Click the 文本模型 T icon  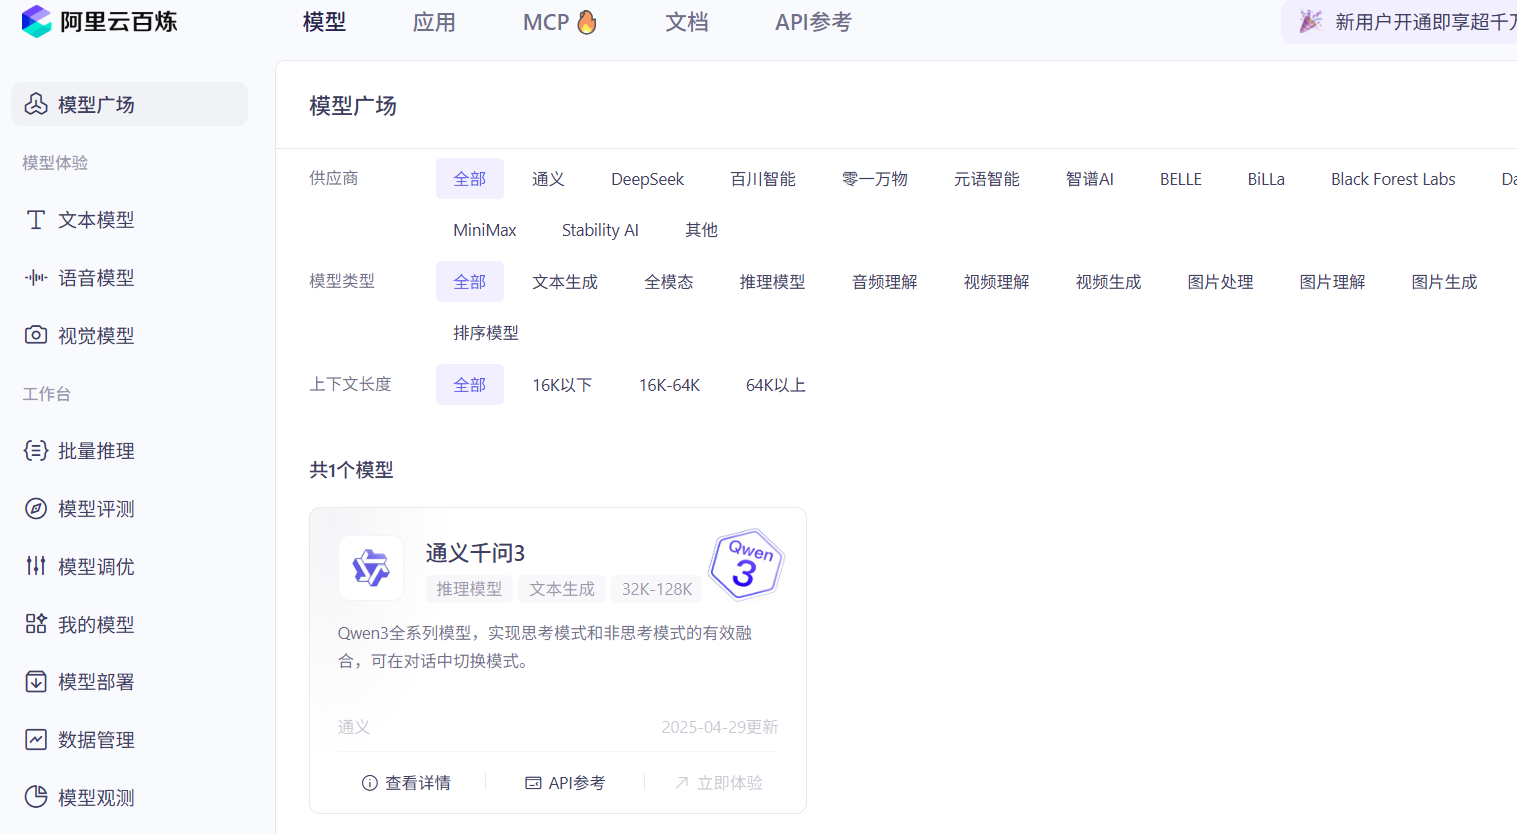[x=36, y=220]
